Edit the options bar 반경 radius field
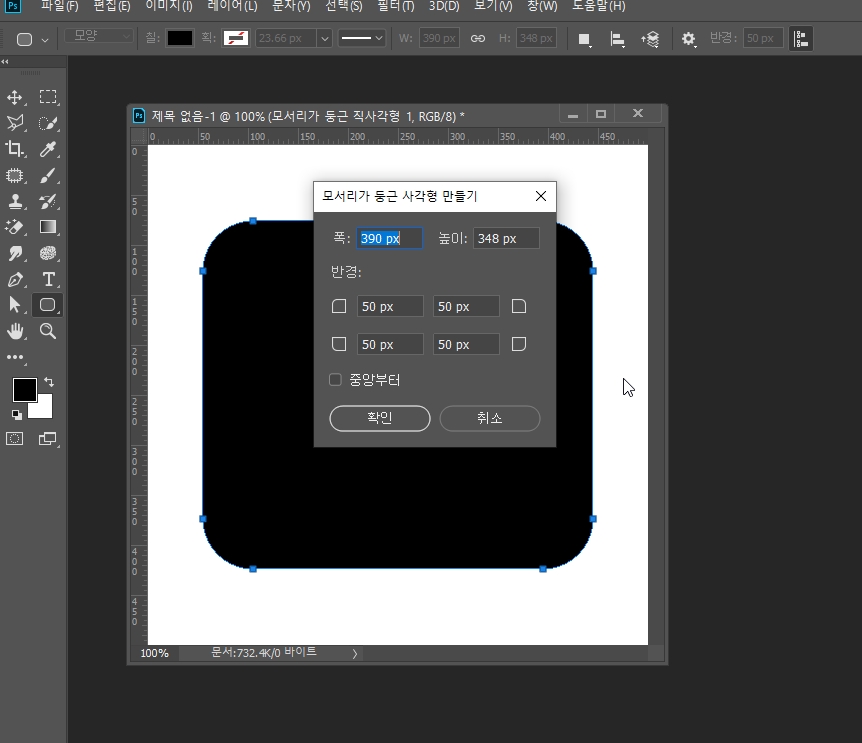This screenshot has width=862, height=743. point(763,38)
